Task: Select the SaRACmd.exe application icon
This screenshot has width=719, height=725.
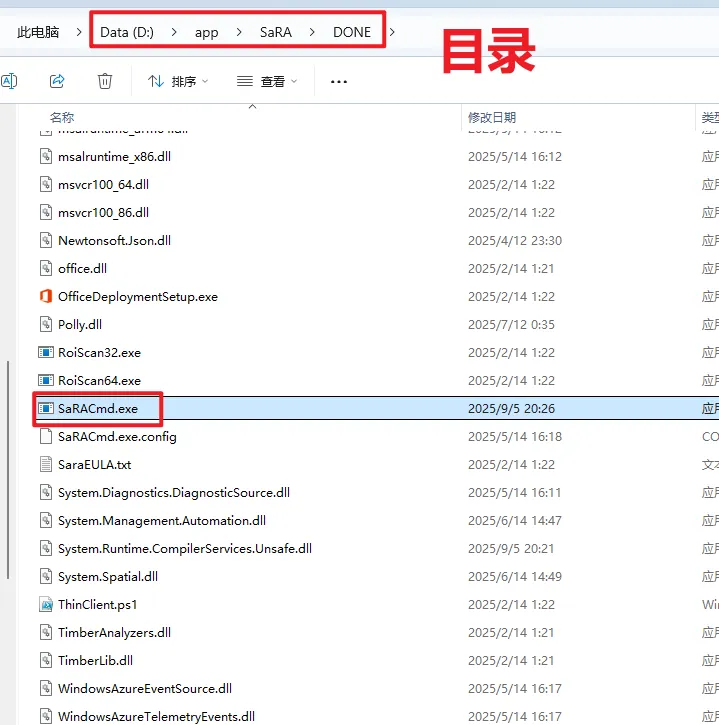Action: point(46,408)
